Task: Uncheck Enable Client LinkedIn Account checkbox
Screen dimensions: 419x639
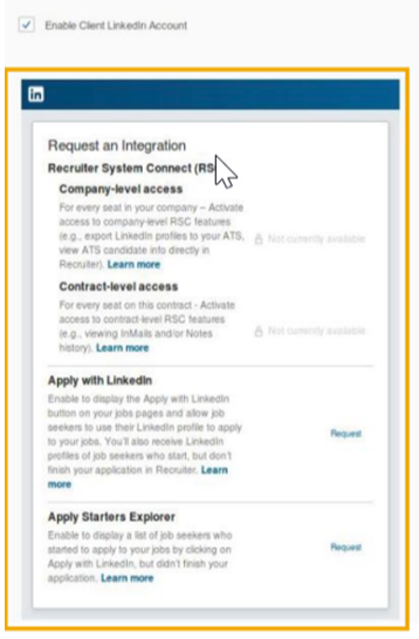Action: point(26,24)
